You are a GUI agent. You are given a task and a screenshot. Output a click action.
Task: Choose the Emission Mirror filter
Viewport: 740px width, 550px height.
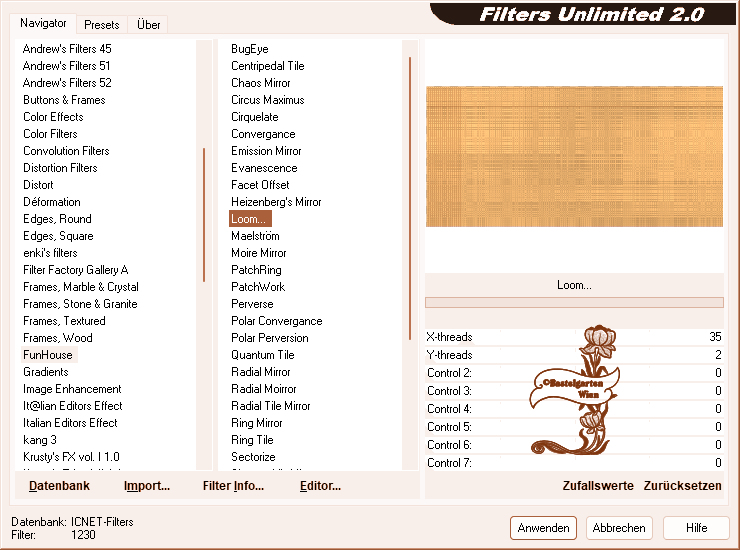click(266, 151)
